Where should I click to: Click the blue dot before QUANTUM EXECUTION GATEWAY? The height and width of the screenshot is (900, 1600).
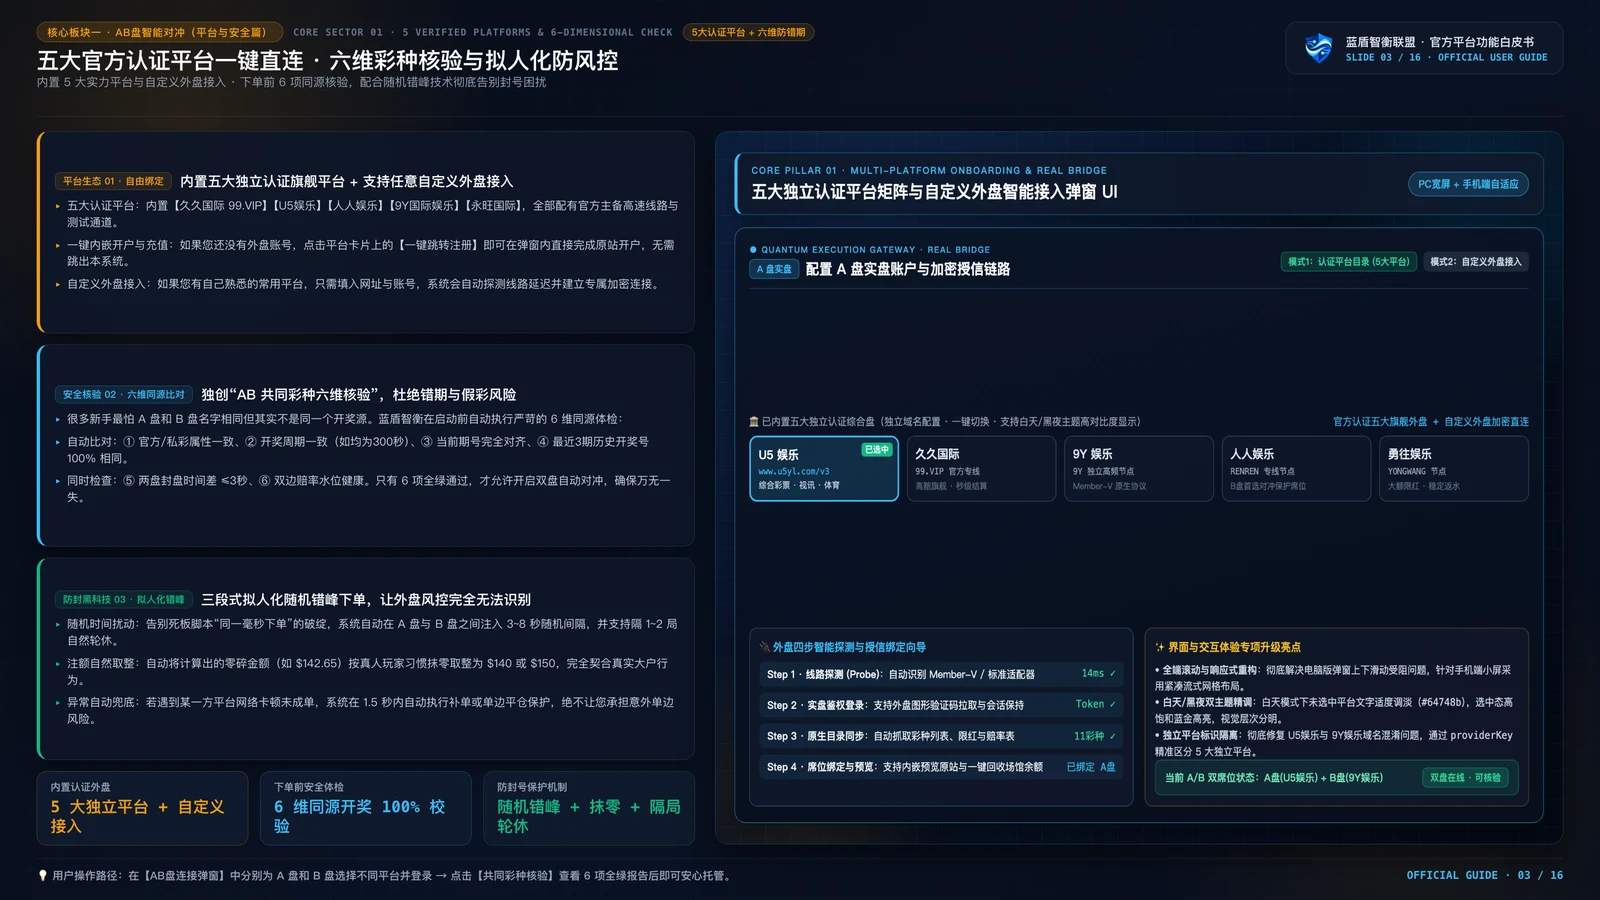pyautogui.click(x=753, y=250)
